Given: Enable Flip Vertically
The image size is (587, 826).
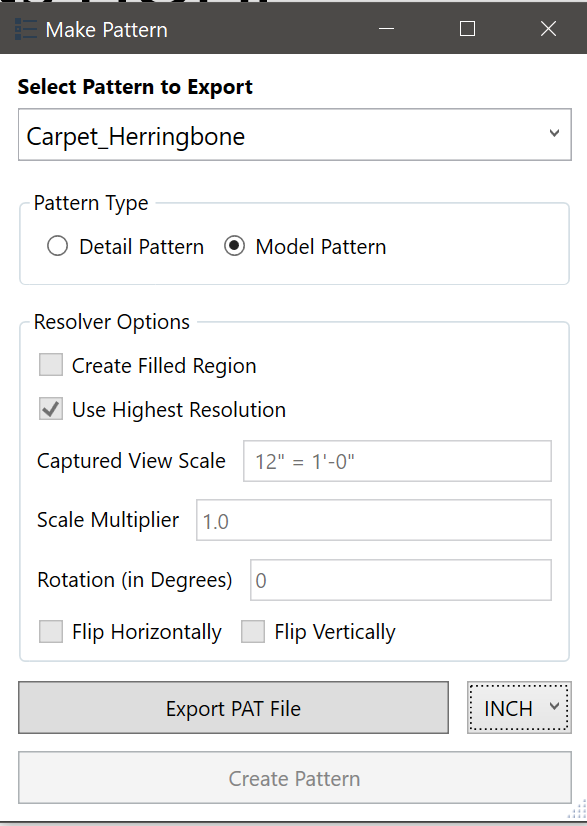Looking at the screenshot, I should point(252,632).
